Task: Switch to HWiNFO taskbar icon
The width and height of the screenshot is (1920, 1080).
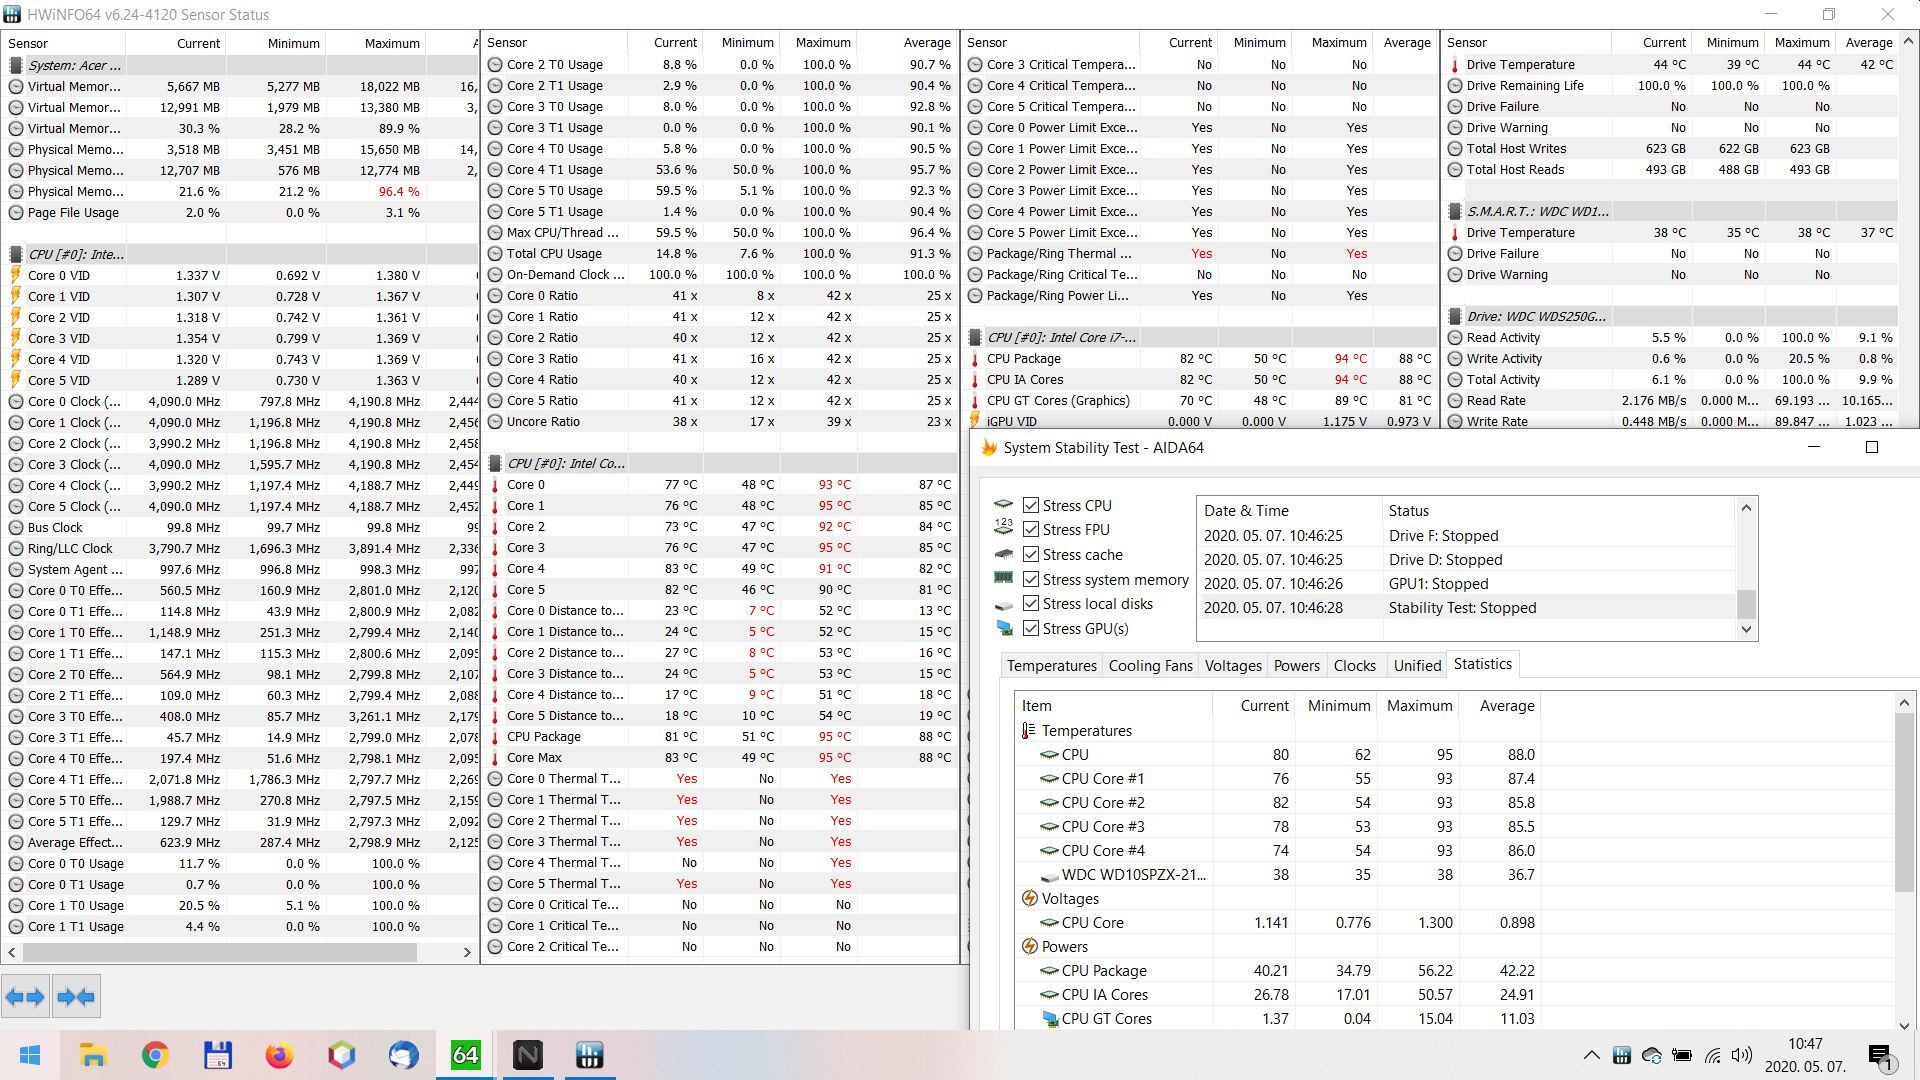Action: click(x=589, y=1055)
